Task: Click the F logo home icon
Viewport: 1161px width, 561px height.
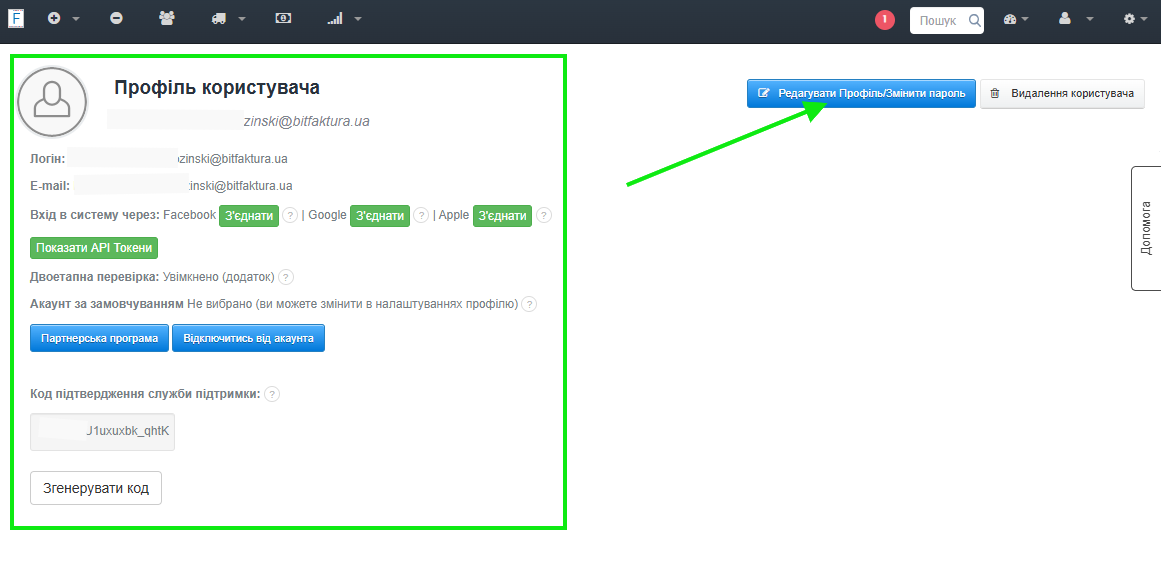Action: pos(16,19)
